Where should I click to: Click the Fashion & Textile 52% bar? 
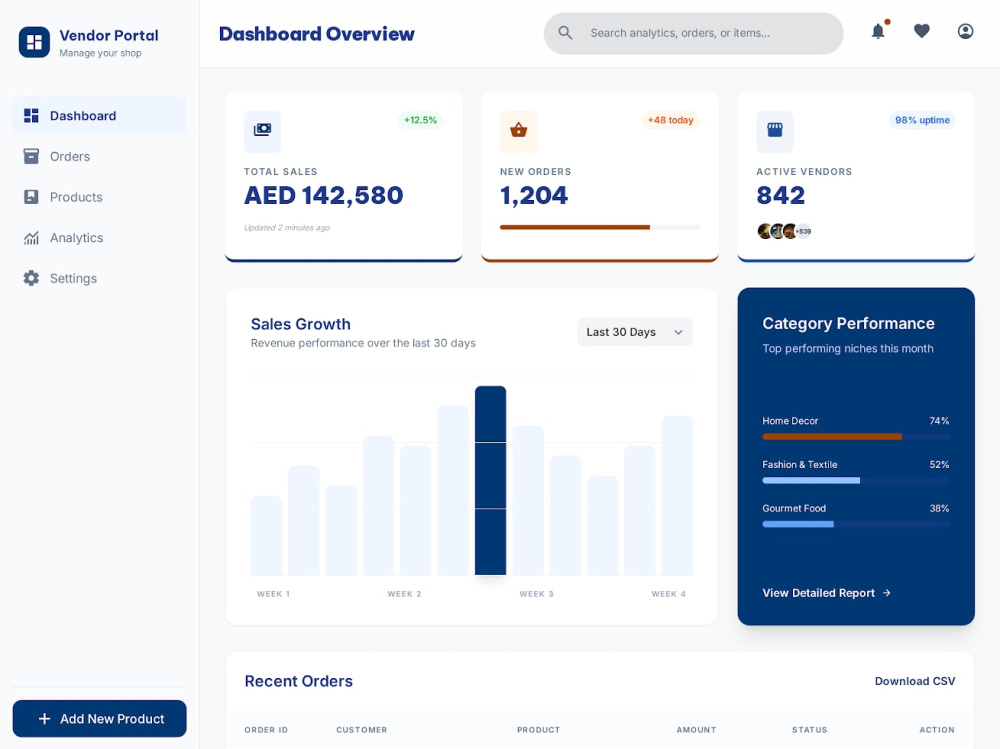(855, 480)
